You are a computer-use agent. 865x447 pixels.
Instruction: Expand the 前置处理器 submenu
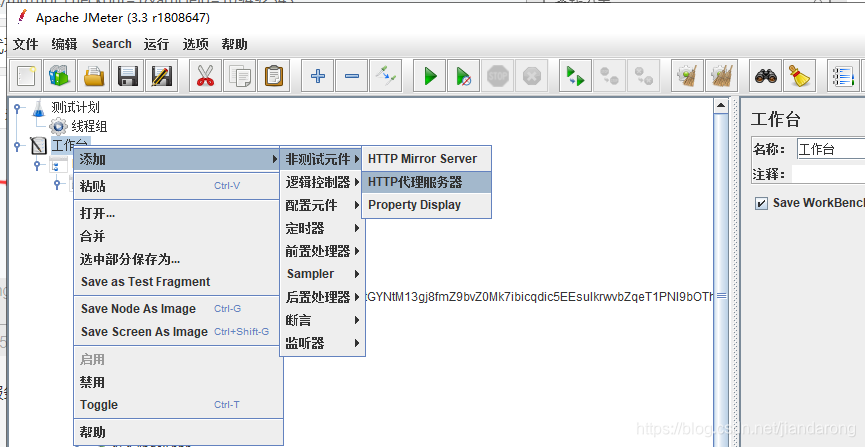pyautogui.click(x=323, y=251)
